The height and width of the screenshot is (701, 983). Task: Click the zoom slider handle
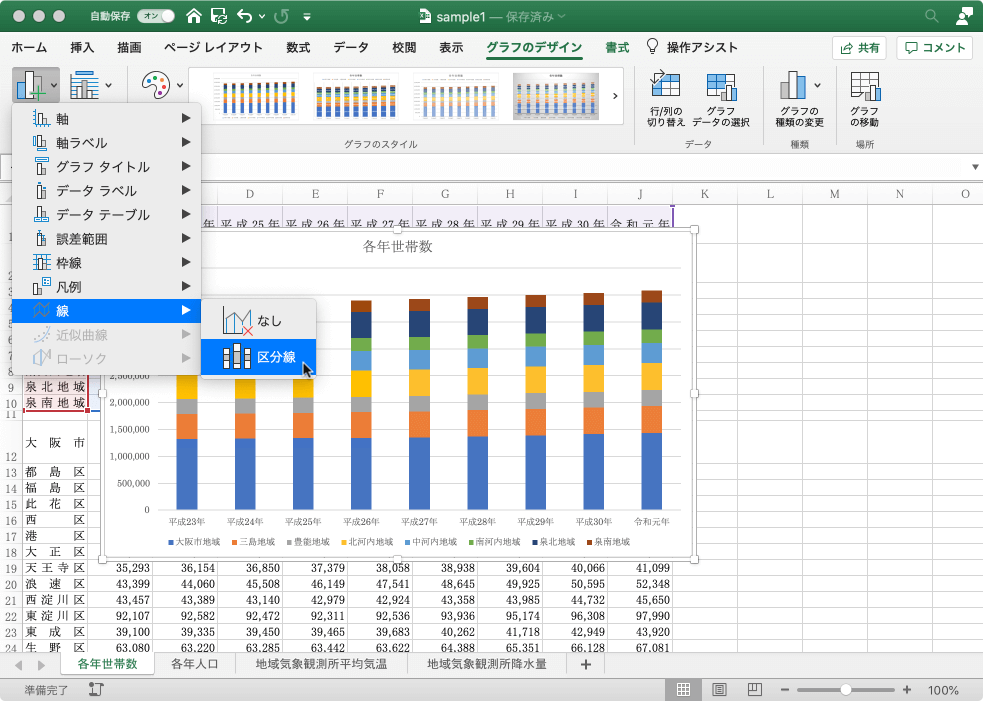coord(846,690)
